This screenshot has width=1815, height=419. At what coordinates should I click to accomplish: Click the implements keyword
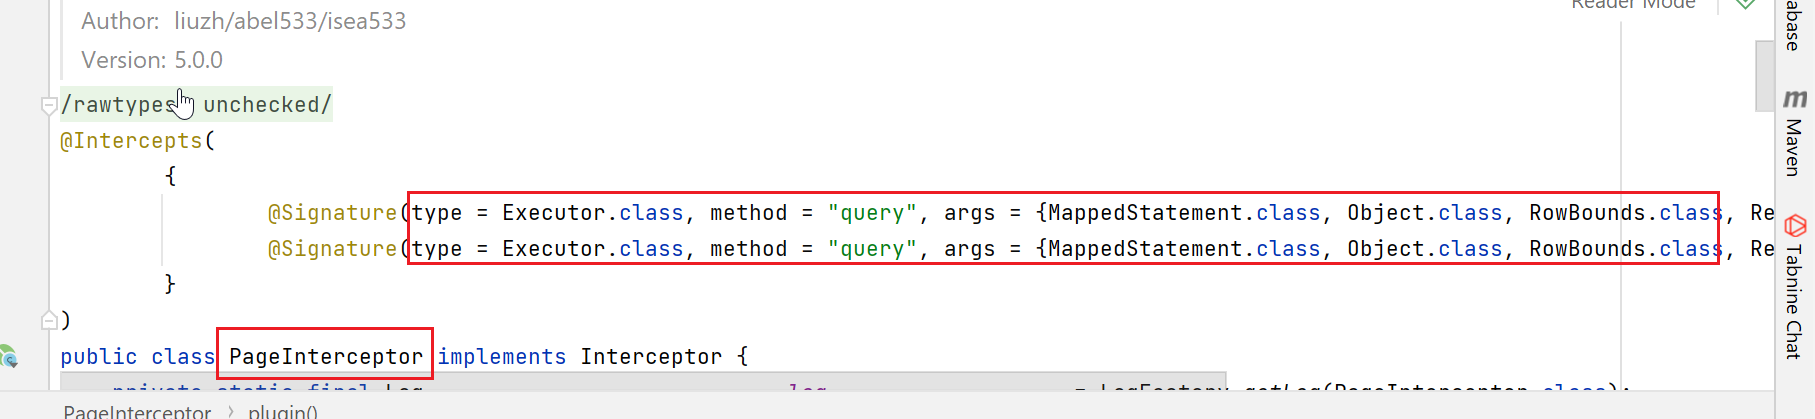(x=502, y=357)
